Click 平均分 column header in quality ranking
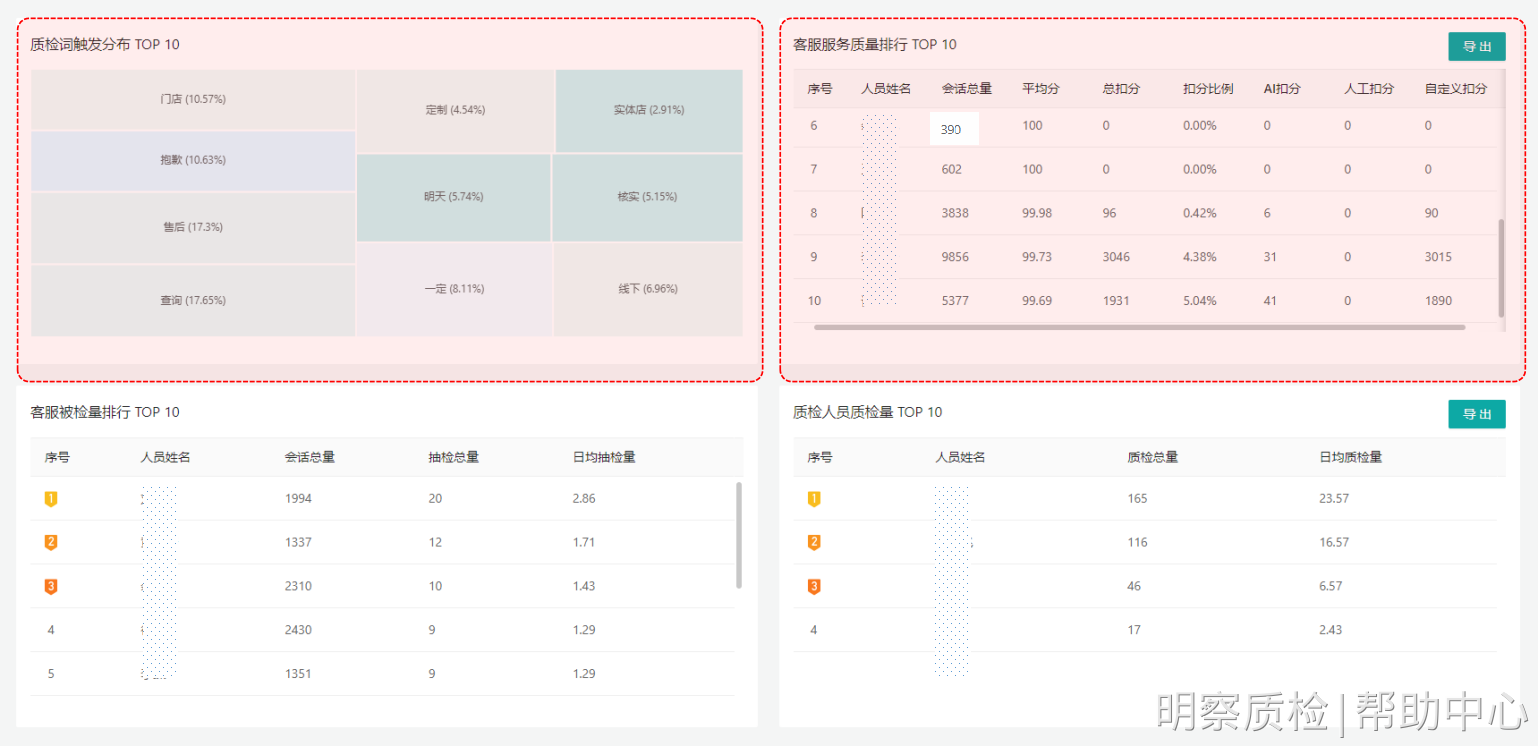 click(1040, 89)
